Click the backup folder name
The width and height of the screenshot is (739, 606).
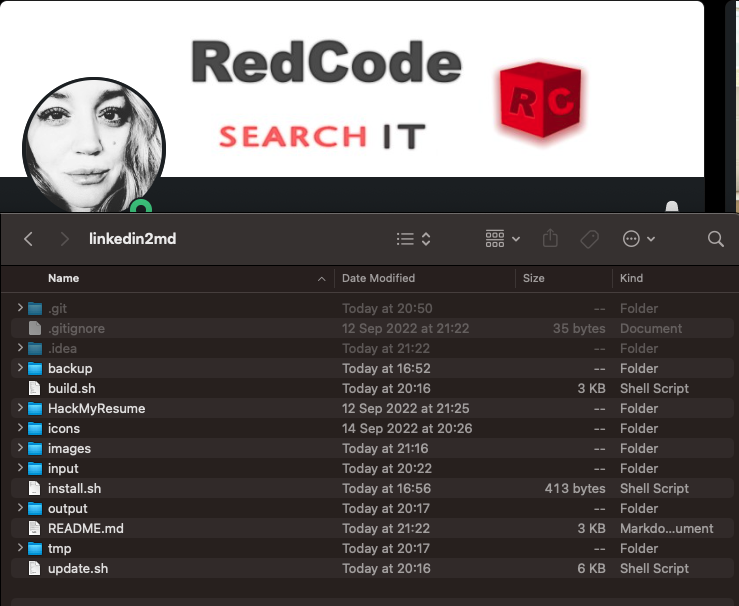70,369
